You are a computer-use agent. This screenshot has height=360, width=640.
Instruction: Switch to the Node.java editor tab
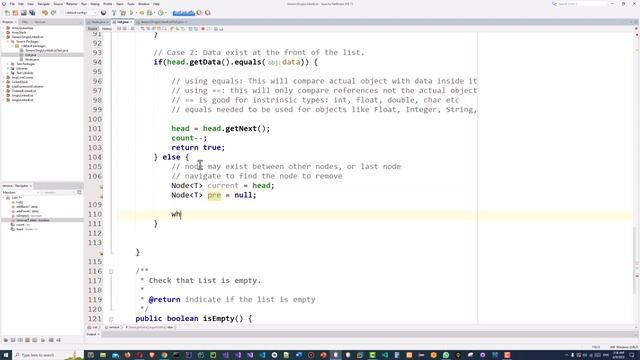[x=98, y=22]
